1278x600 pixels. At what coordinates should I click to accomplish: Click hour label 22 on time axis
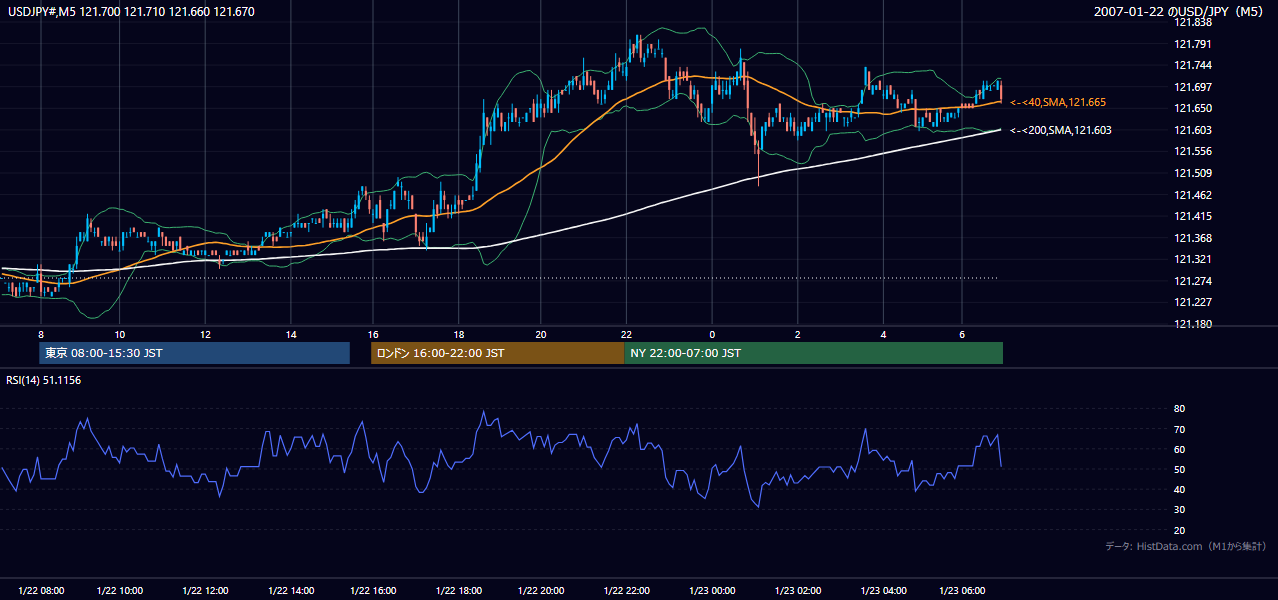(627, 333)
